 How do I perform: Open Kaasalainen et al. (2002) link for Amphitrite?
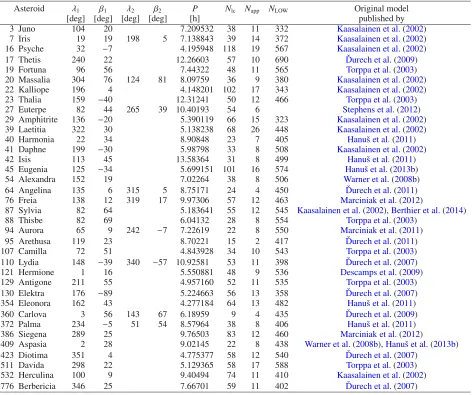pos(381,120)
